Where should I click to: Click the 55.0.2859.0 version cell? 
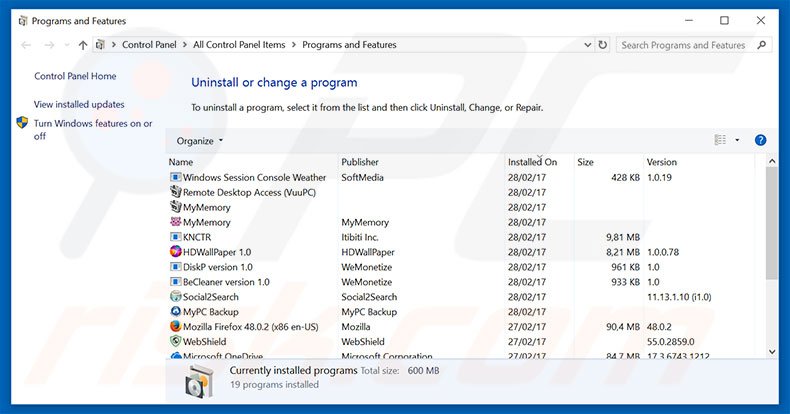tap(671, 341)
